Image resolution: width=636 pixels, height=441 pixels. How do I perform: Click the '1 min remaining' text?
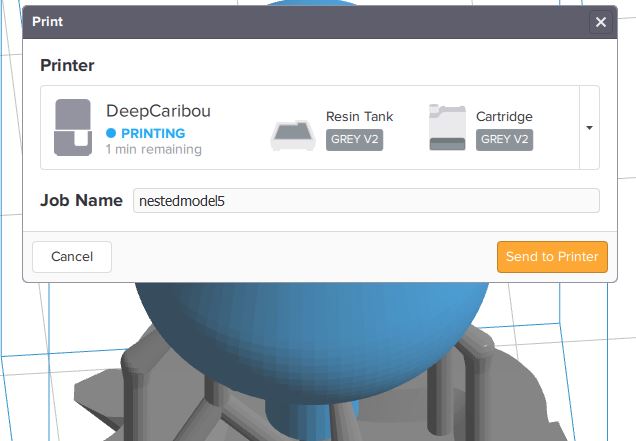click(154, 149)
